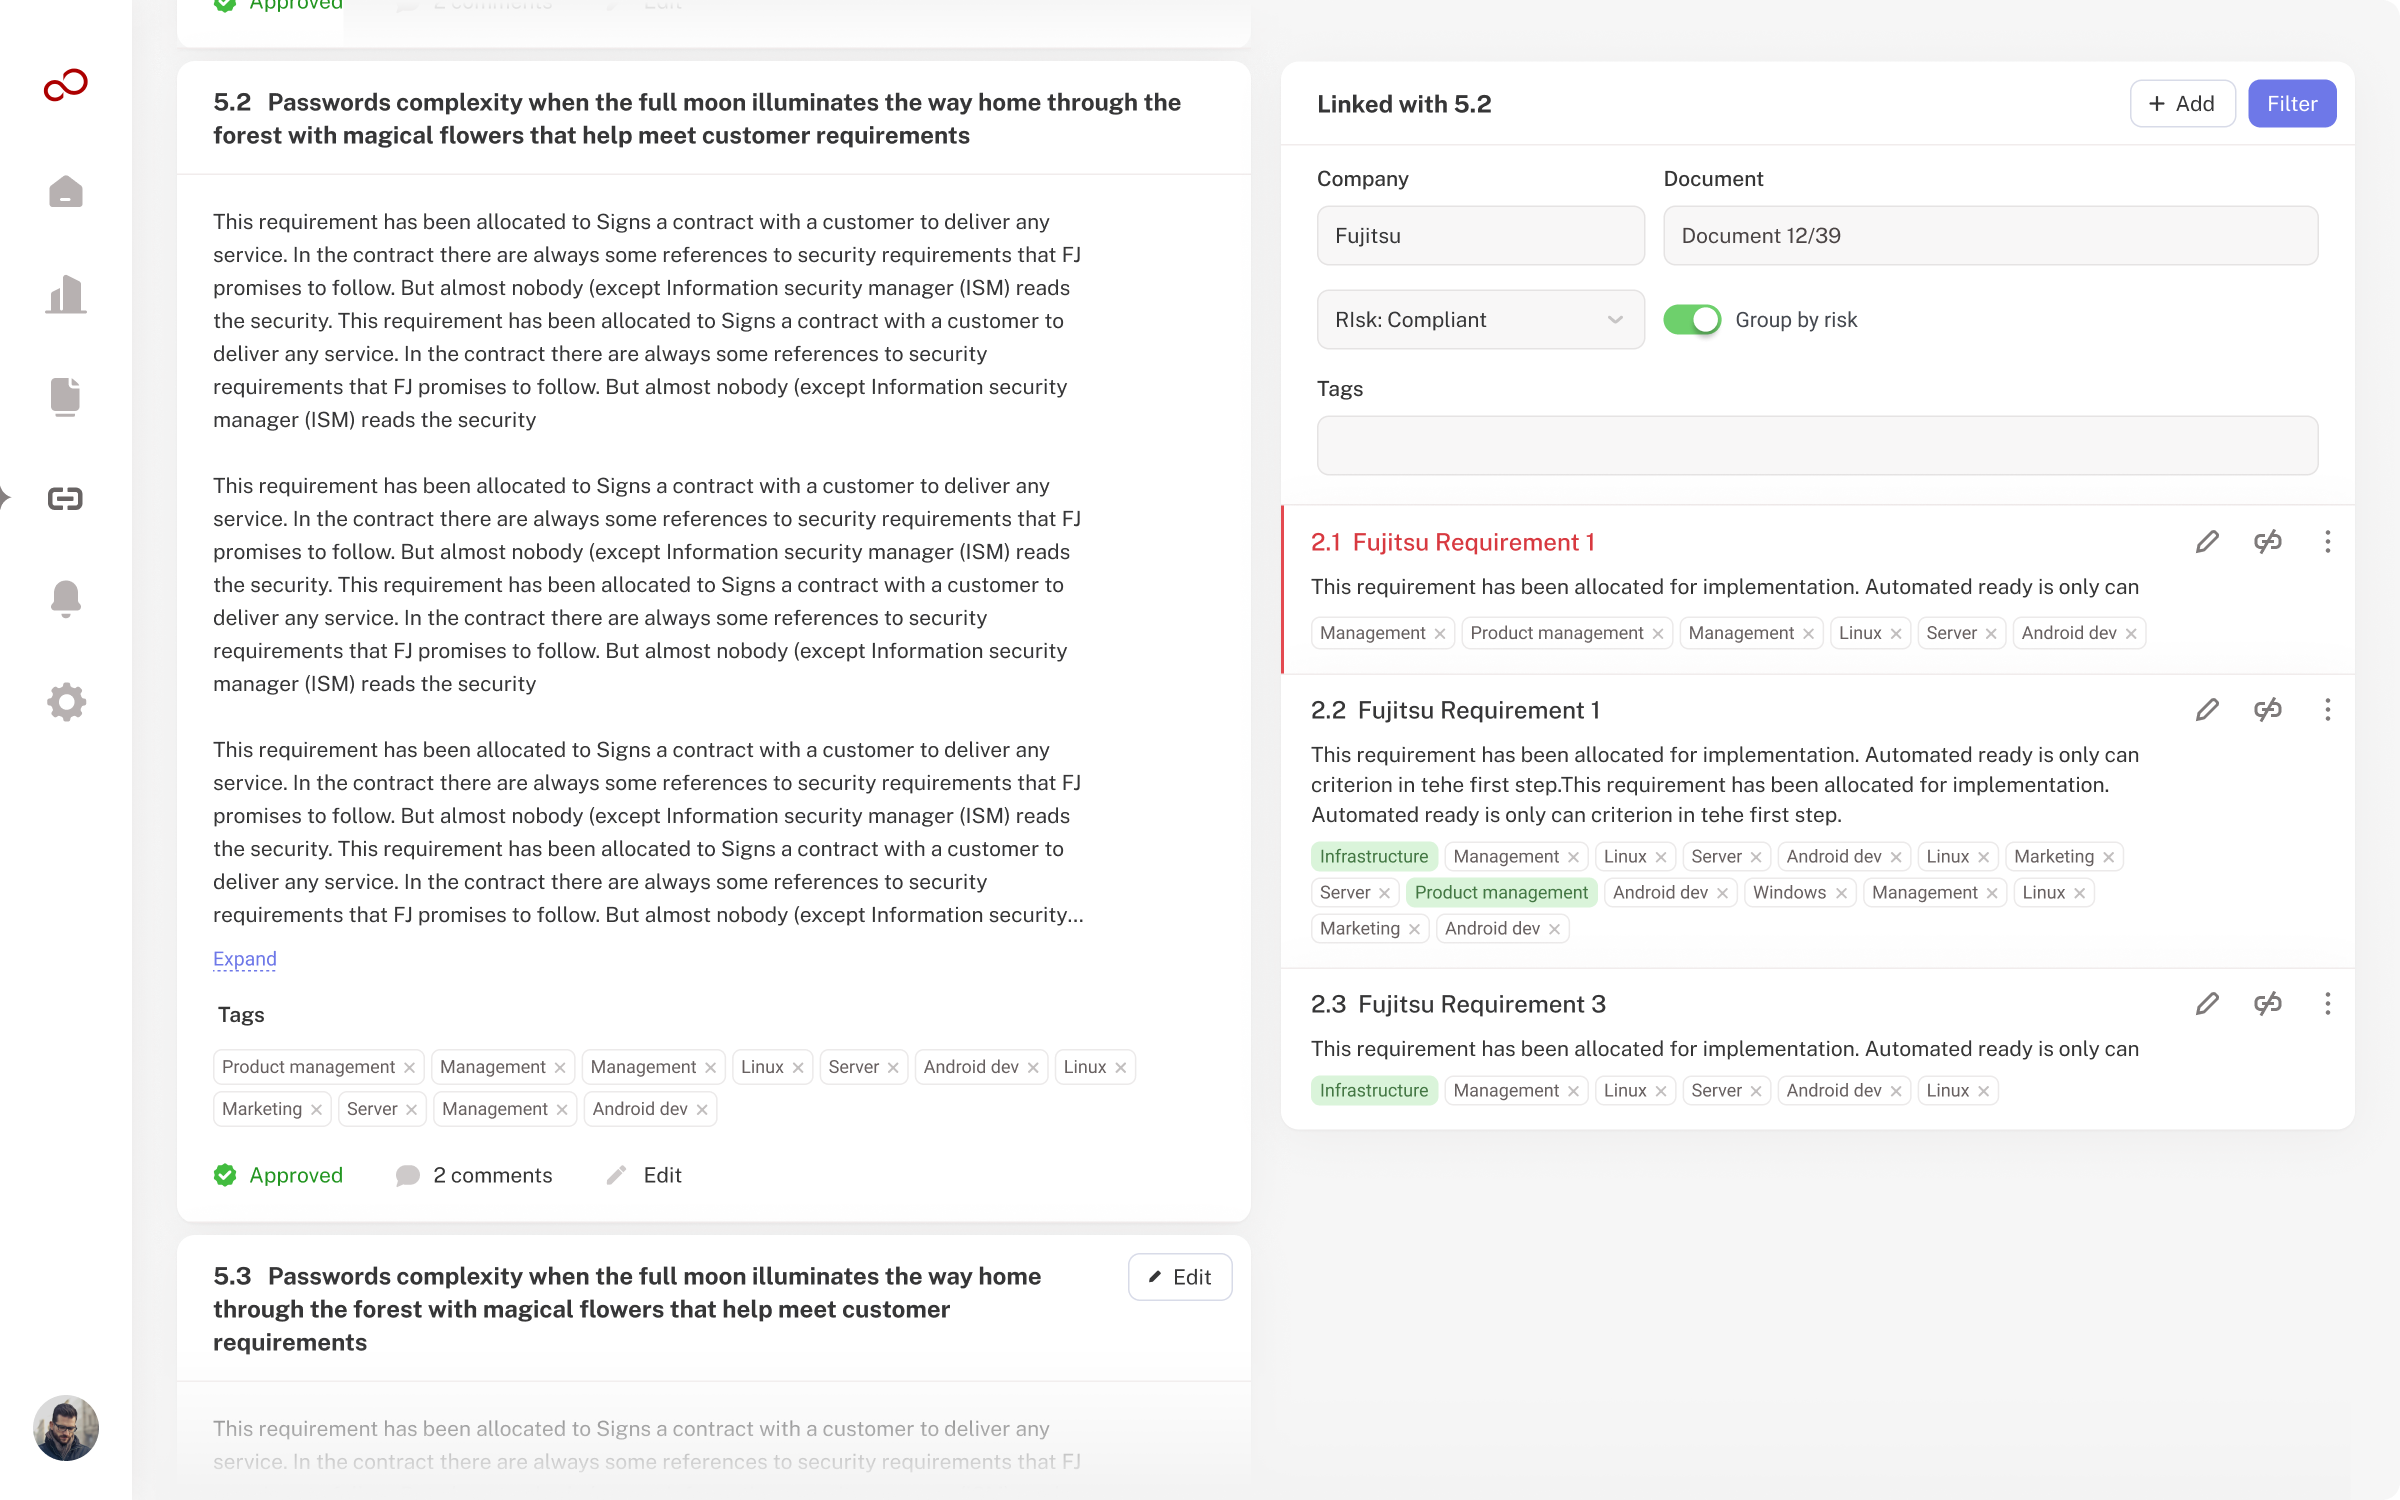The height and width of the screenshot is (1500, 2400).
Task: Click the Add button in Linked panel
Action: [2182, 104]
